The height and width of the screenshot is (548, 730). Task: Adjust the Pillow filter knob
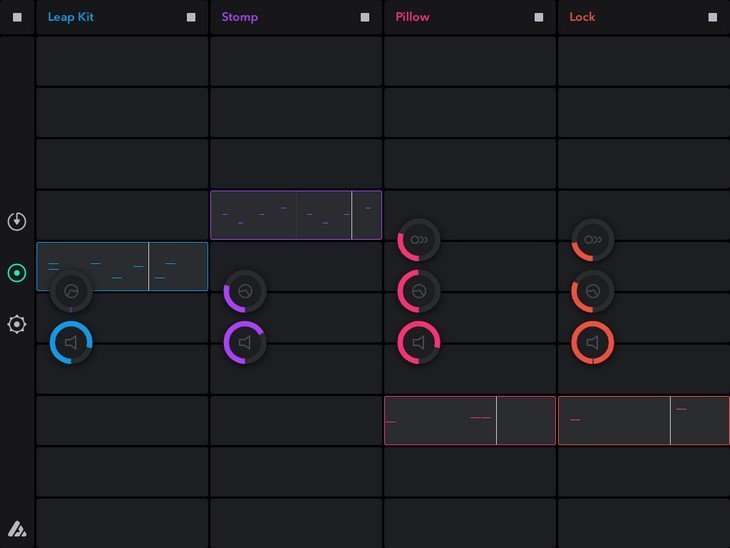click(419, 291)
